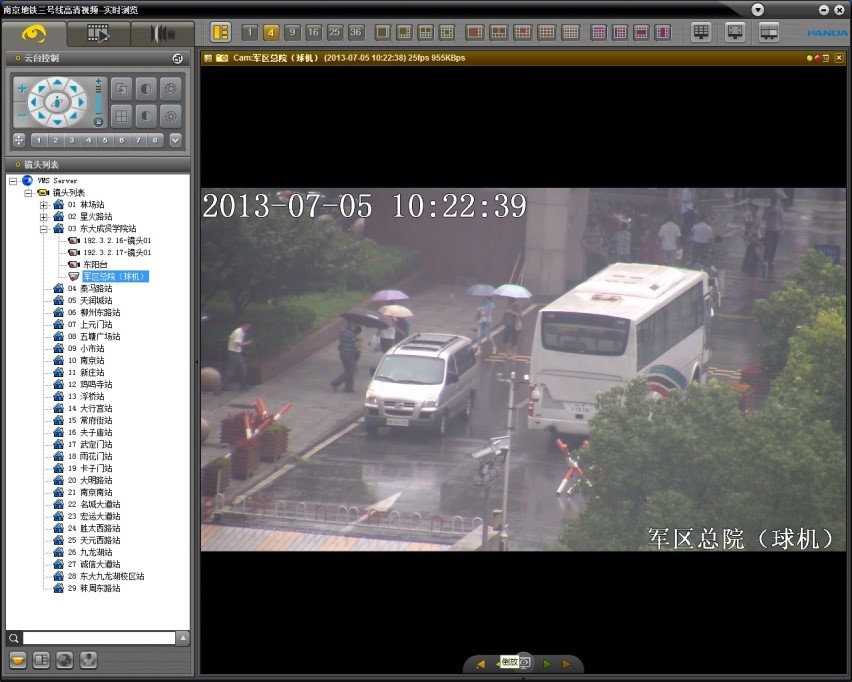This screenshot has height=682, width=852.
Task: Toggle the side panel layout icon
Action: (x=221, y=32)
